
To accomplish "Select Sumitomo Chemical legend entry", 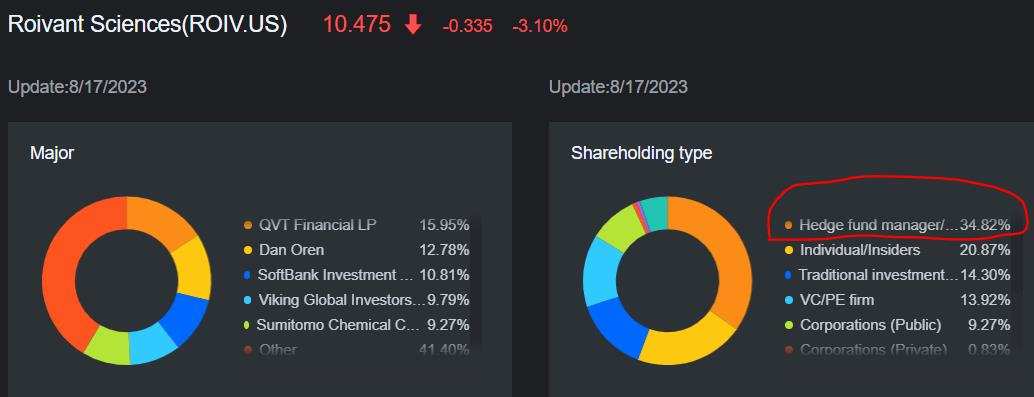I will tap(356, 325).
